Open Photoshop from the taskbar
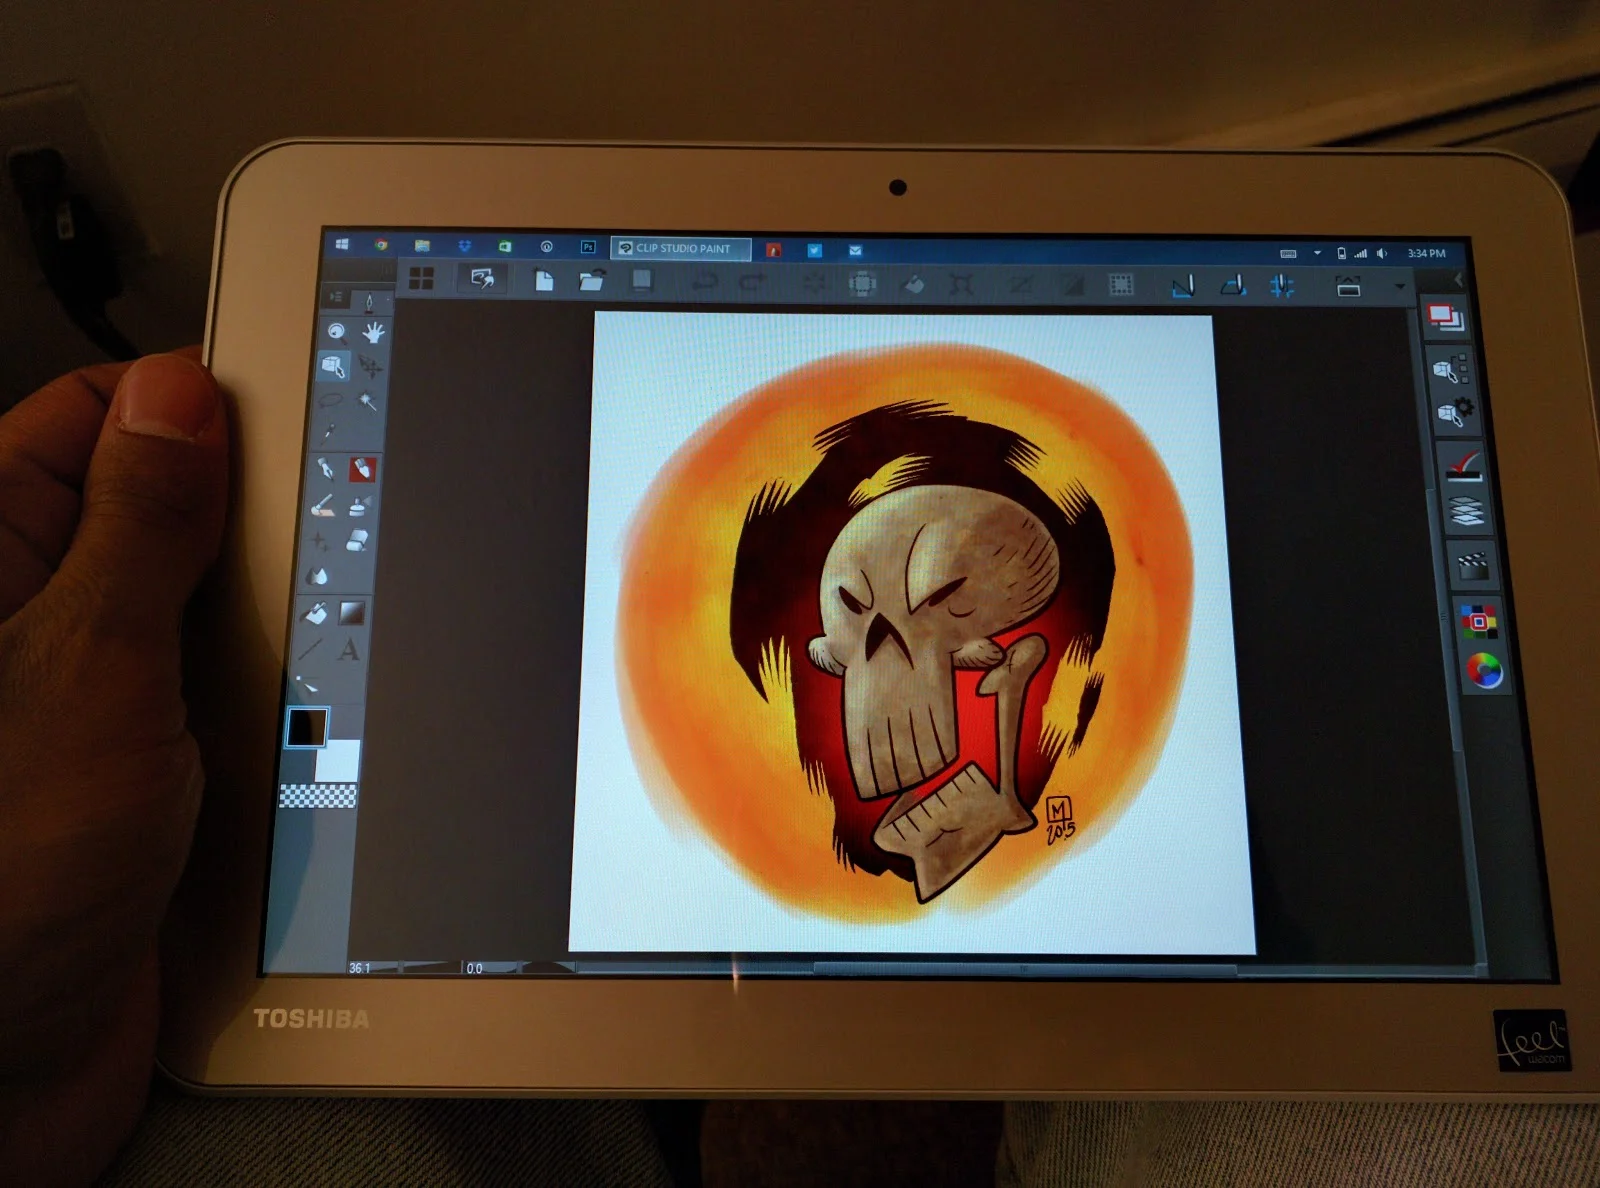The width and height of the screenshot is (1600, 1188). click(588, 246)
